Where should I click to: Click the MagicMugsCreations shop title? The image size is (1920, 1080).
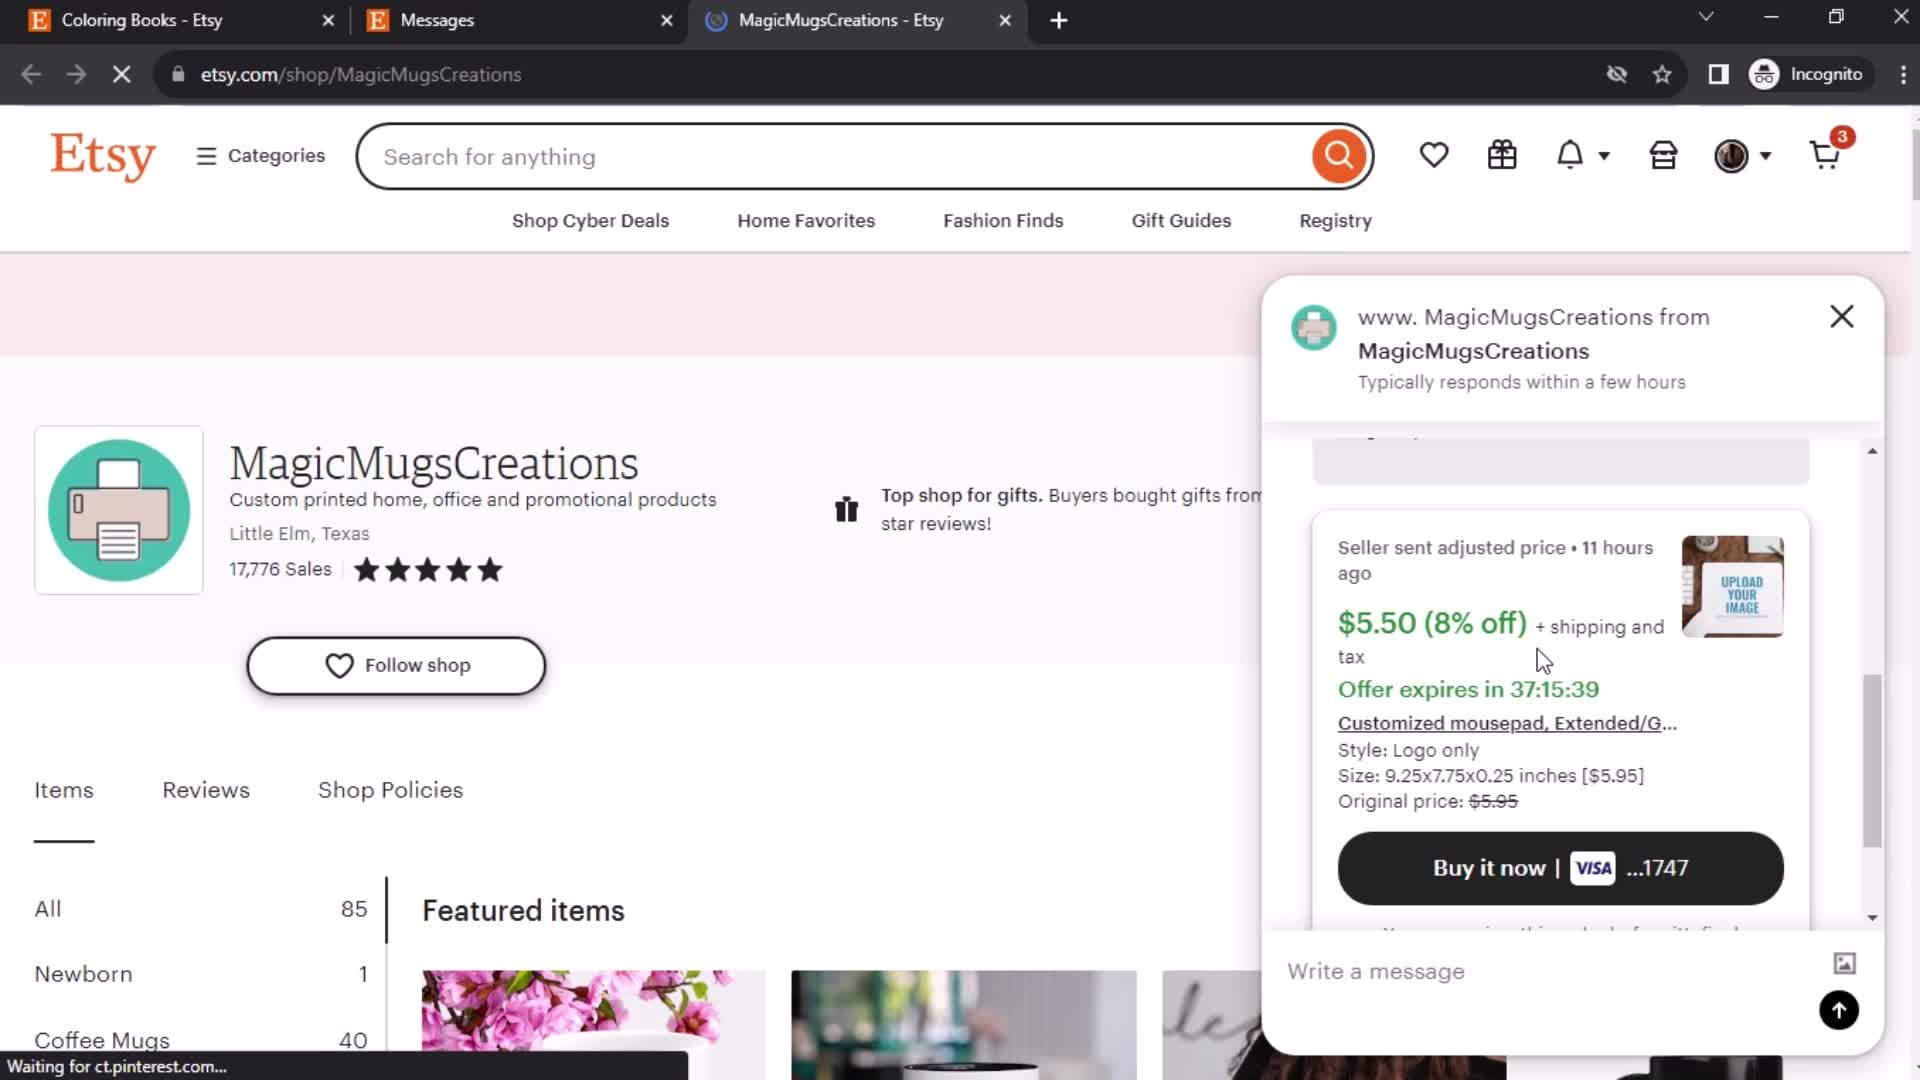[x=434, y=463]
